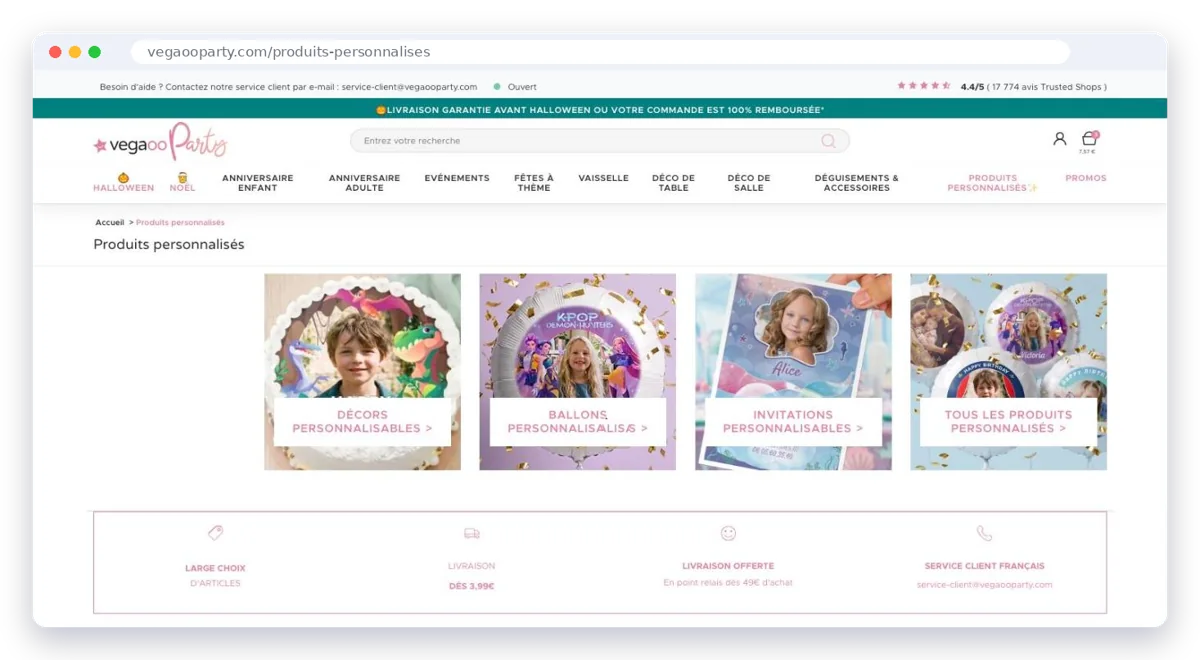
Task: Open Anniversaire Adulte menu
Action: 364,183
